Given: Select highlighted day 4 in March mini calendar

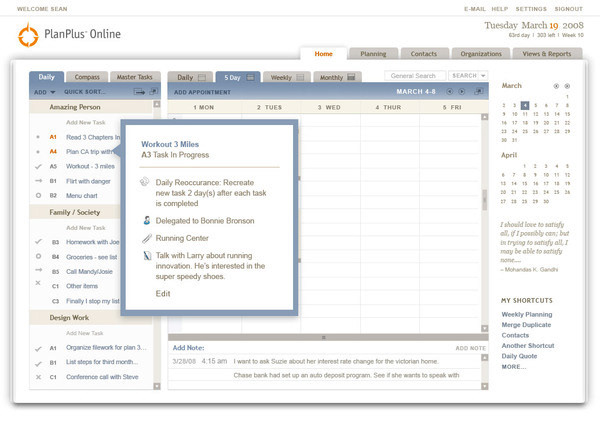Looking at the screenshot, I should 525,105.
